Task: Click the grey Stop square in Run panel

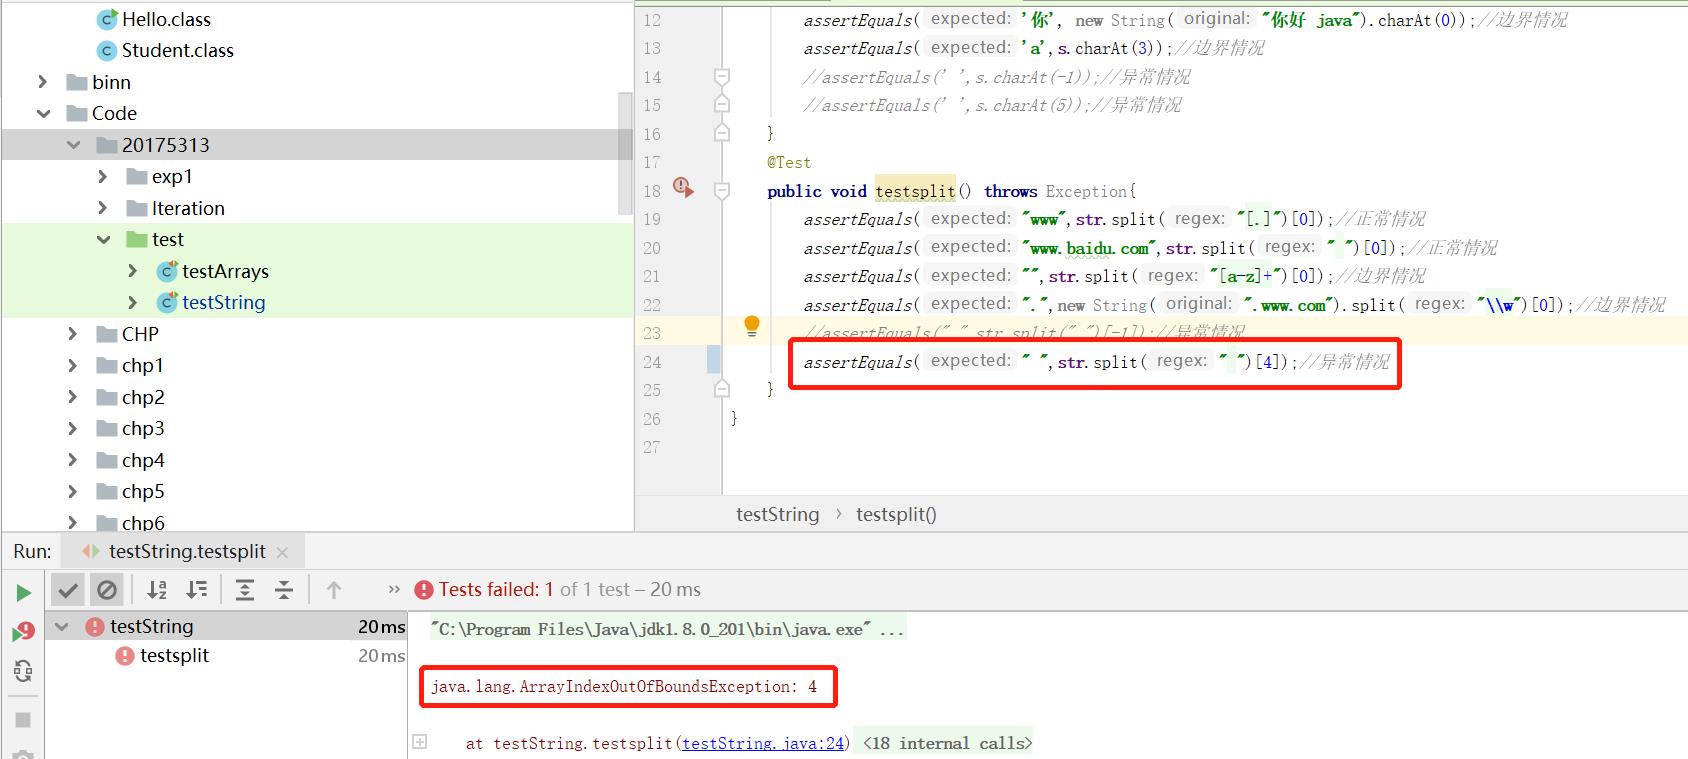Action: click(23, 720)
